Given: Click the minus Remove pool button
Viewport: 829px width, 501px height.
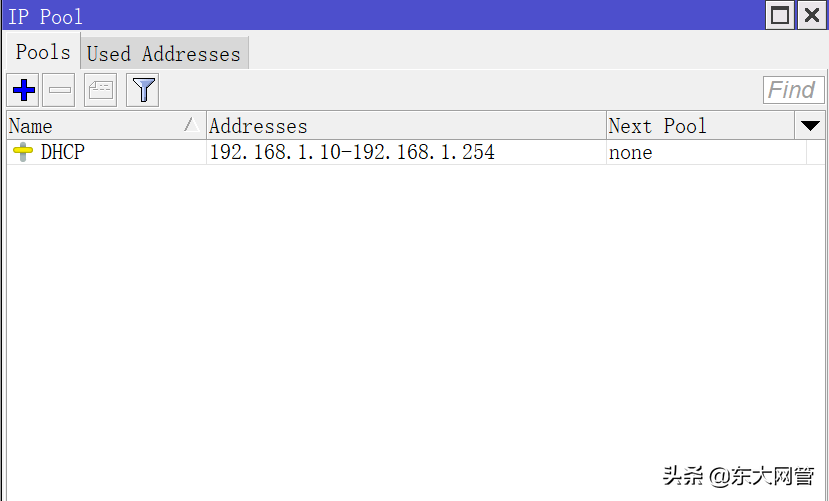Looking at the screenshot, I should [60, 91].
